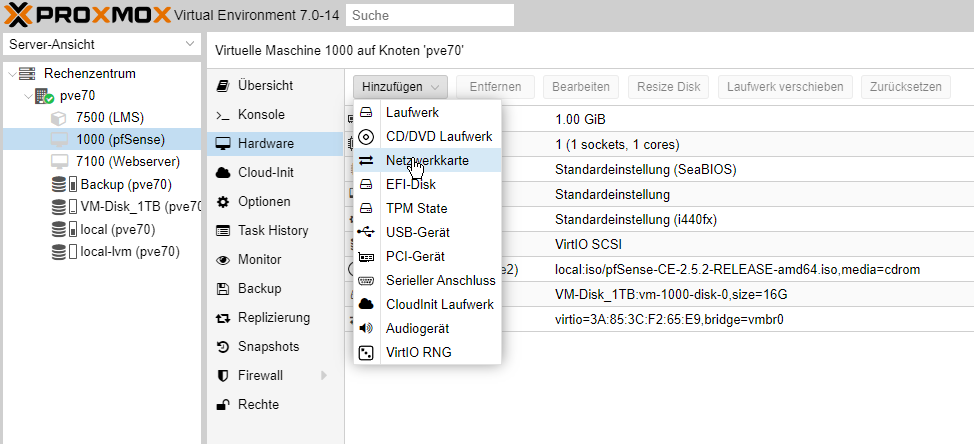Select the 7500 (LMS) tree entry
974x444 pixels.
(102, 117)
